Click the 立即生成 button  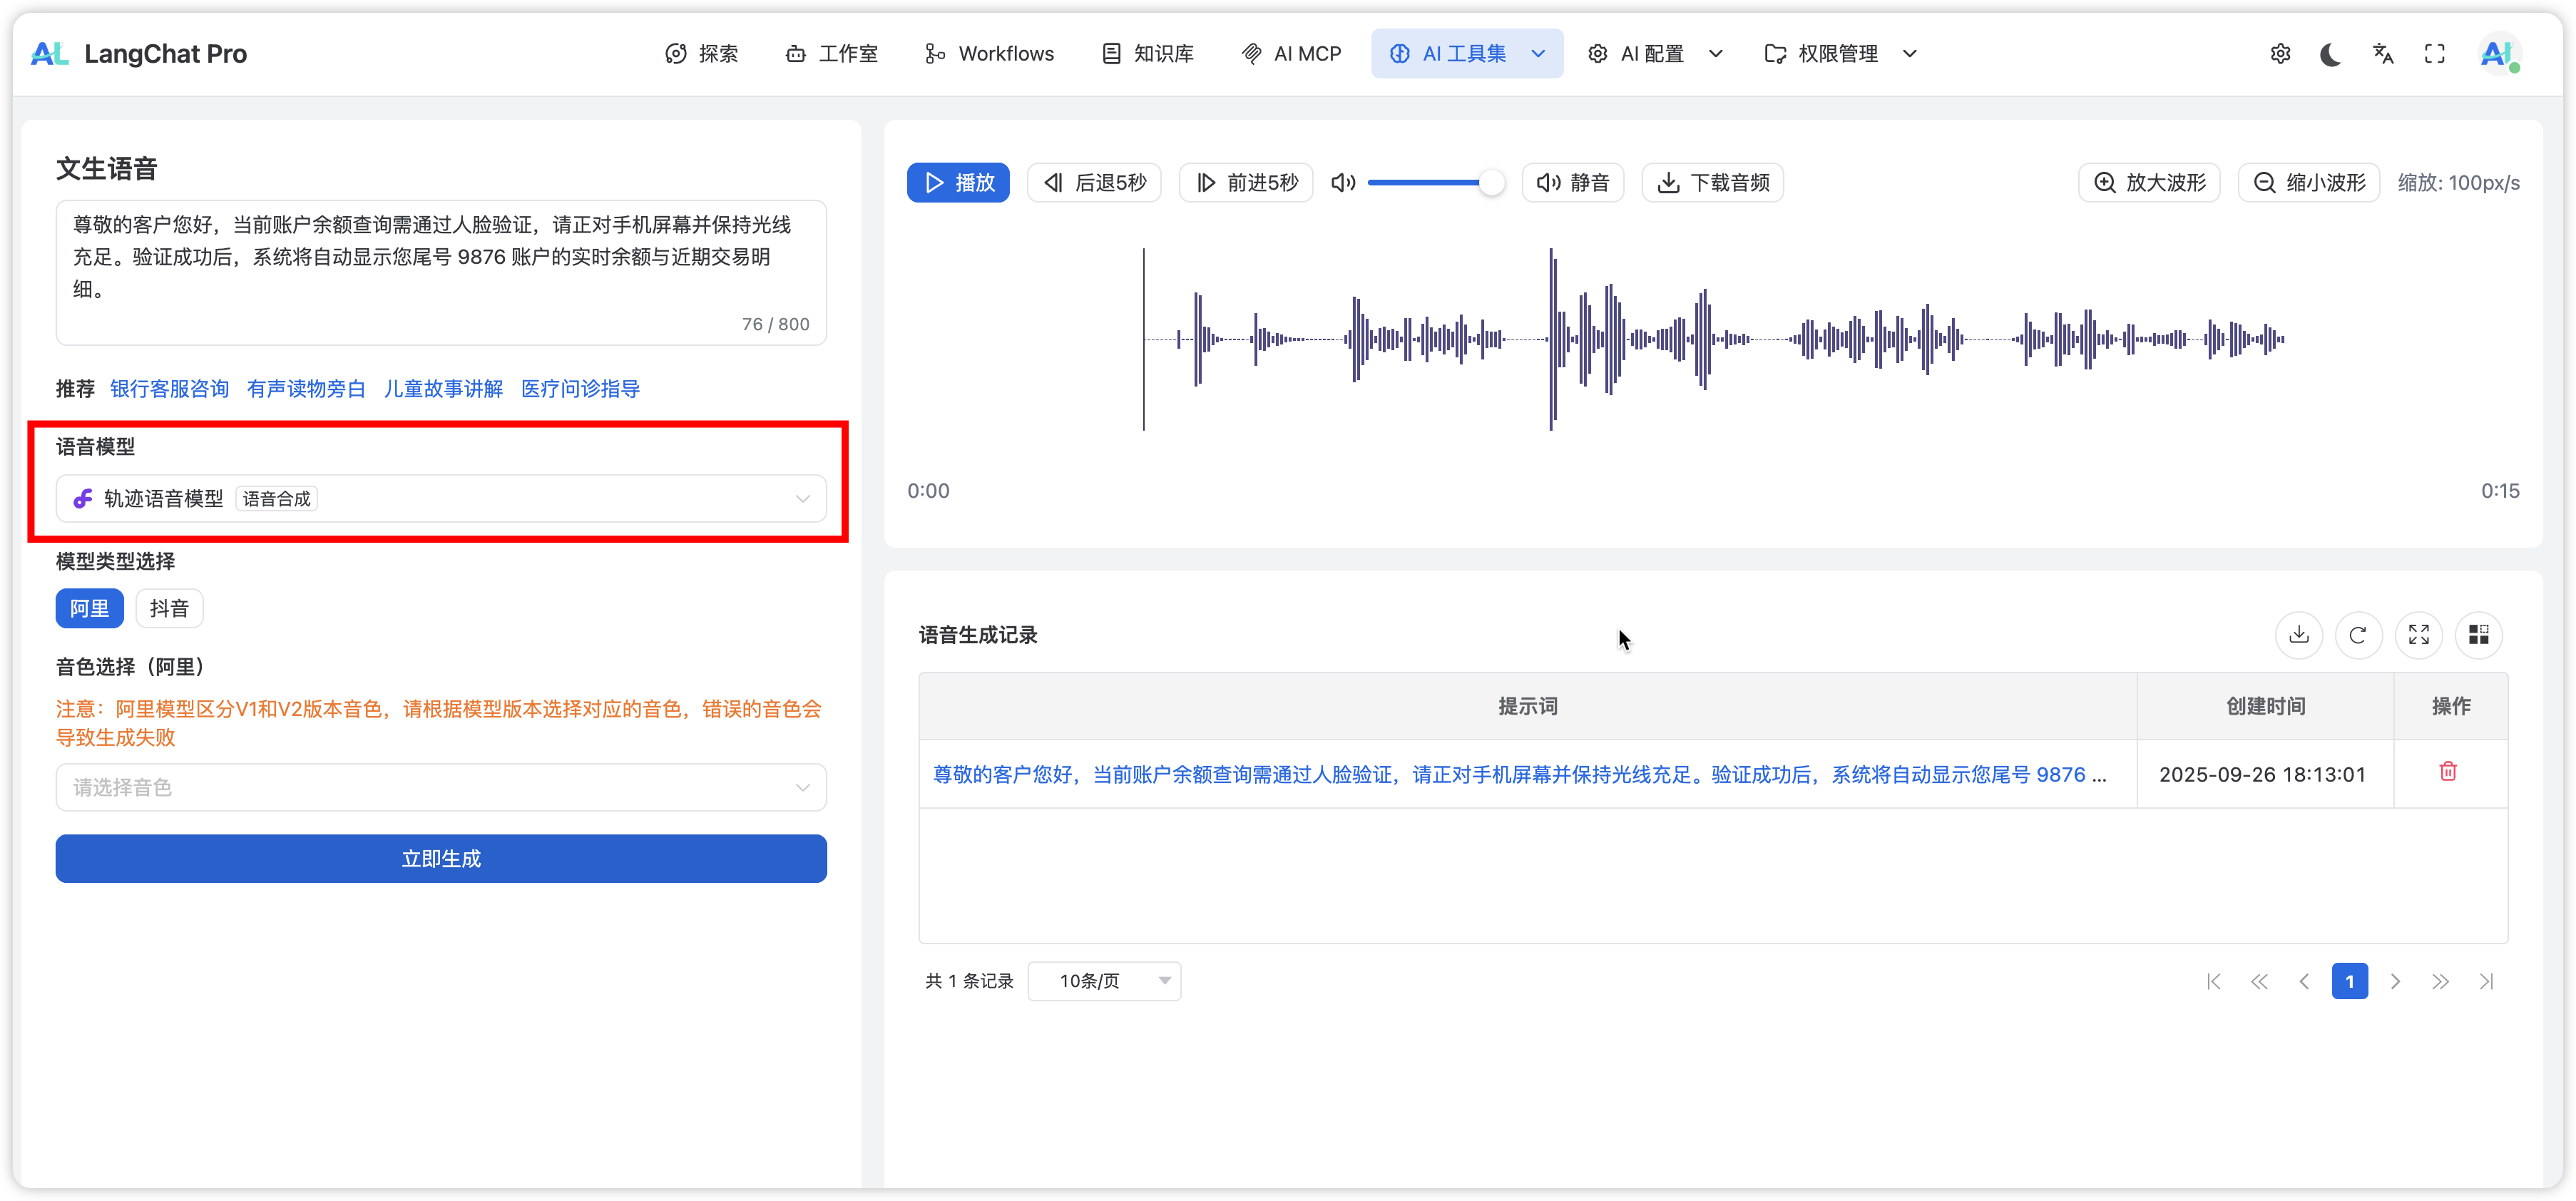pos(441,859)
